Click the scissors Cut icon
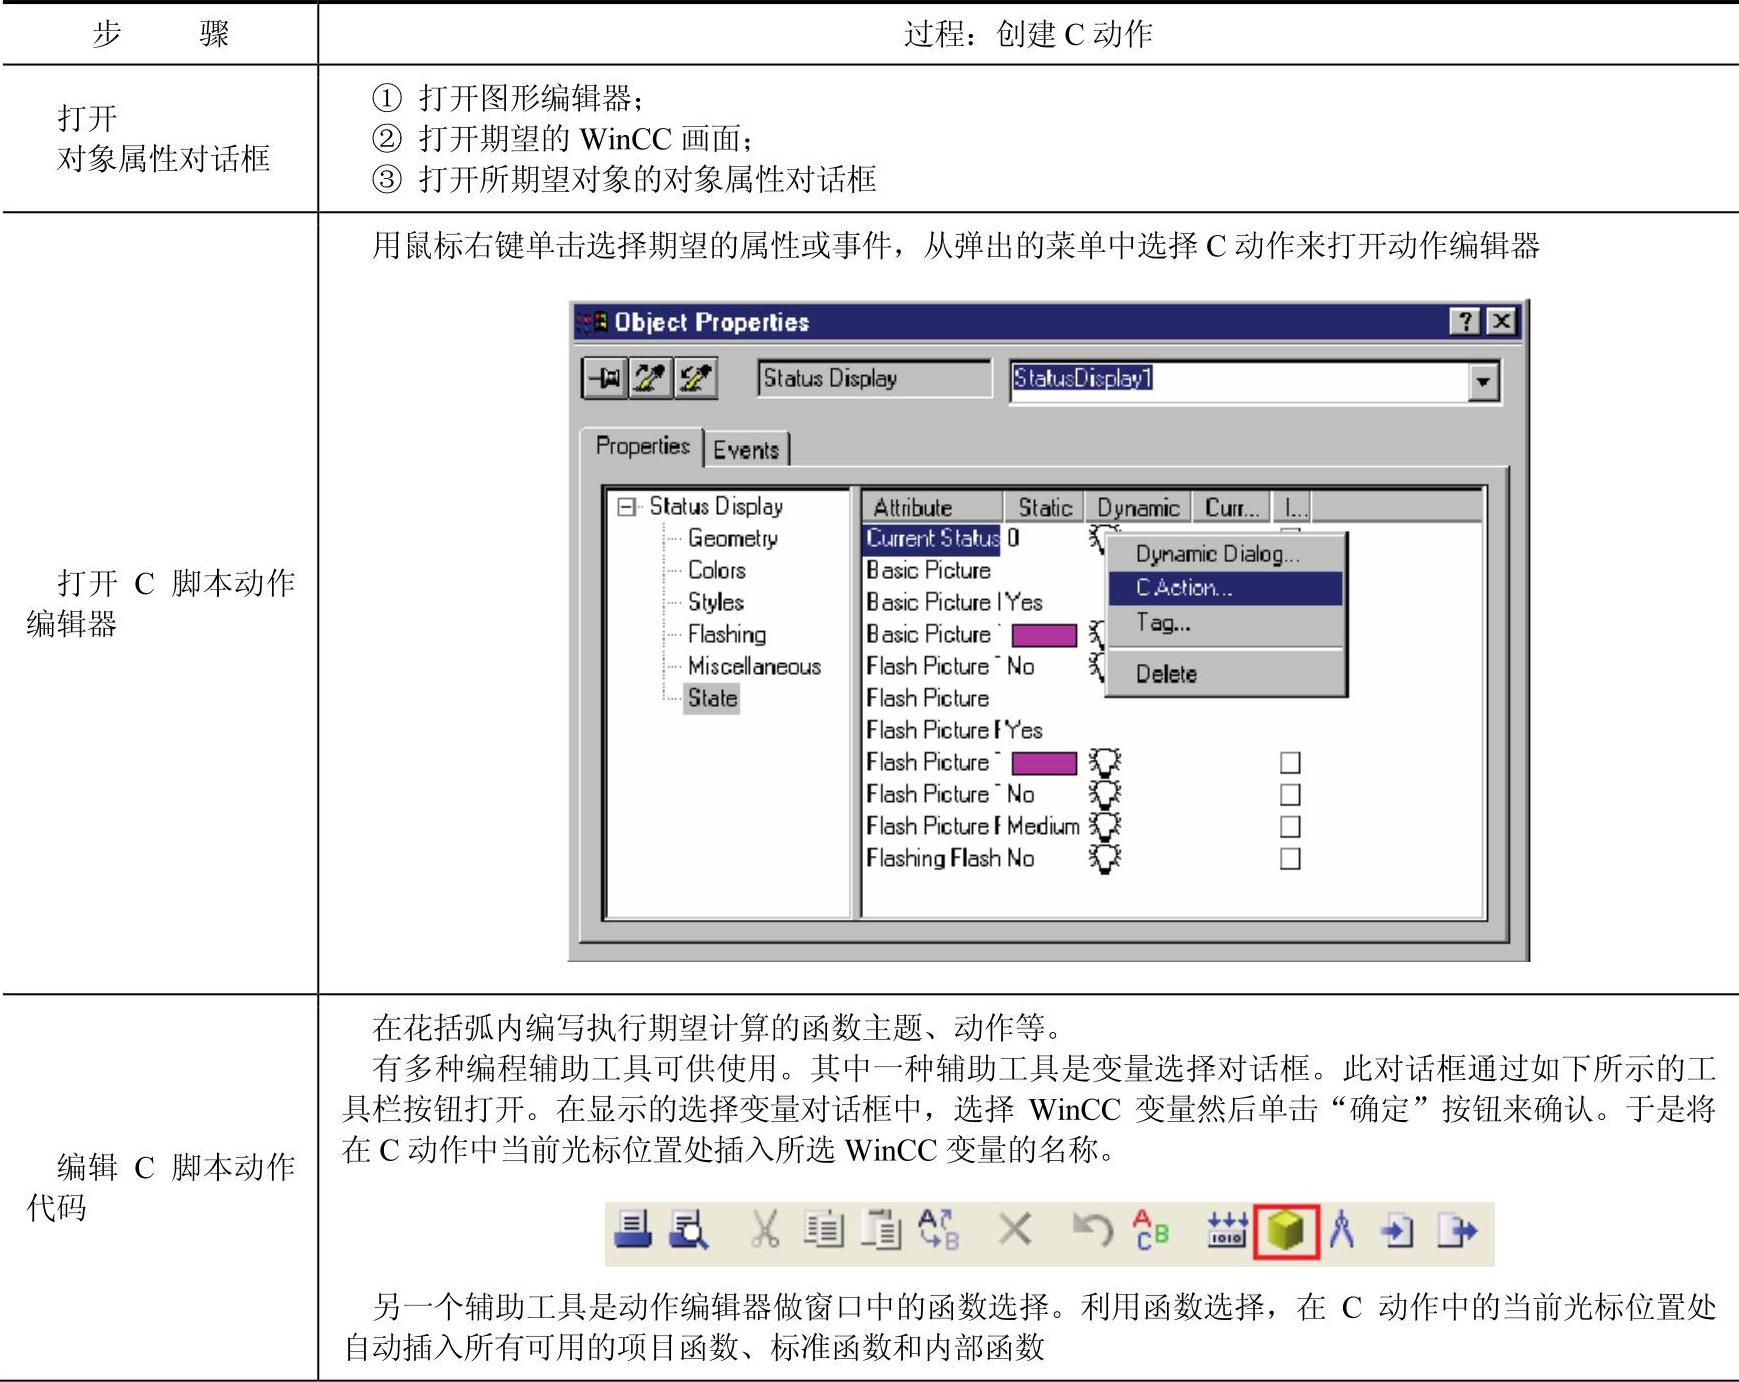The height and width of the screenshot is (1382, 1739). click(765, 1230)
